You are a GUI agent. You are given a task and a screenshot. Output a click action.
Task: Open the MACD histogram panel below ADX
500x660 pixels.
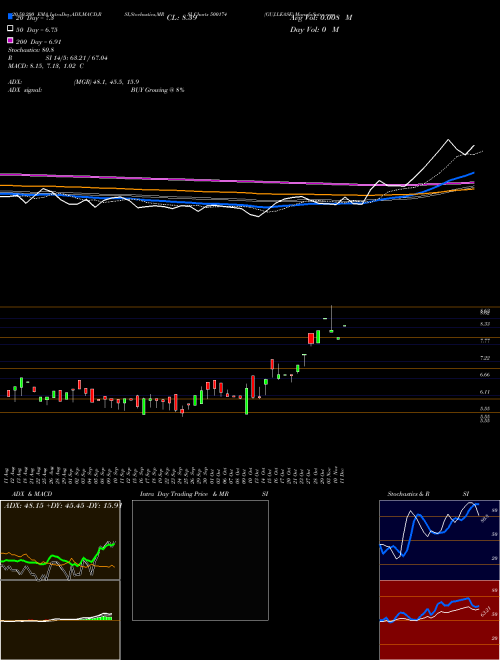60,620
